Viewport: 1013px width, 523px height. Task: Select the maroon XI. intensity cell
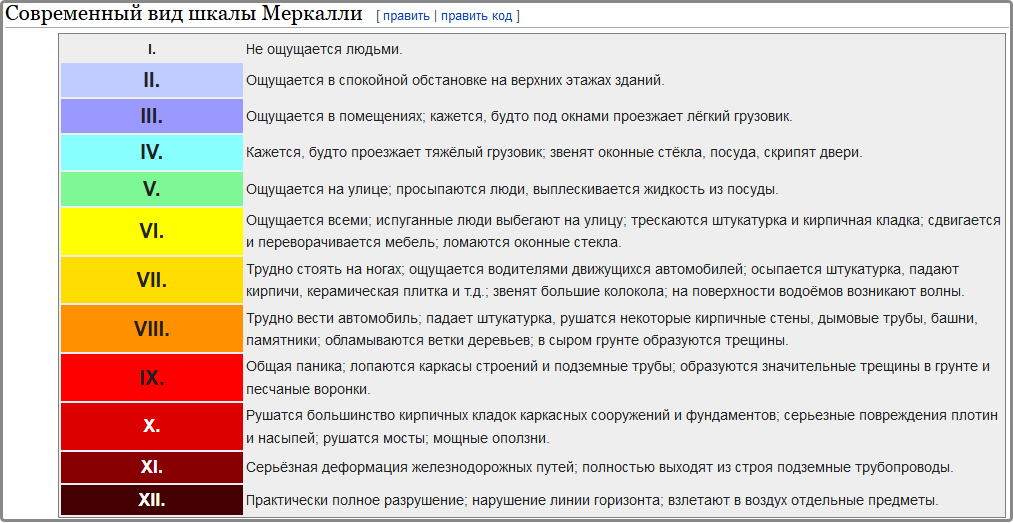[x=152, y=467]
